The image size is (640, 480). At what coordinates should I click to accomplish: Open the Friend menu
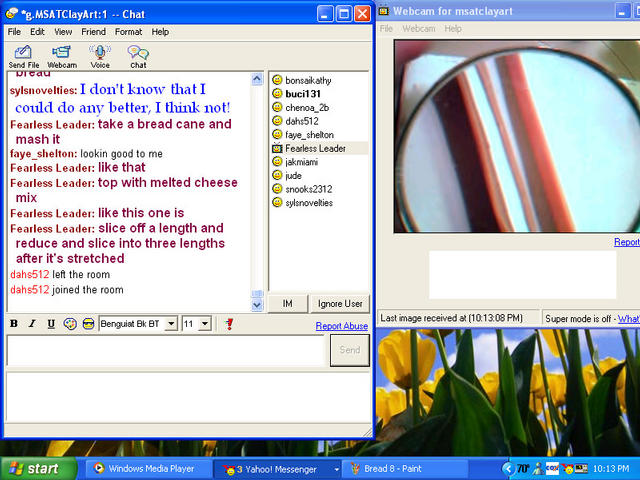93,32
